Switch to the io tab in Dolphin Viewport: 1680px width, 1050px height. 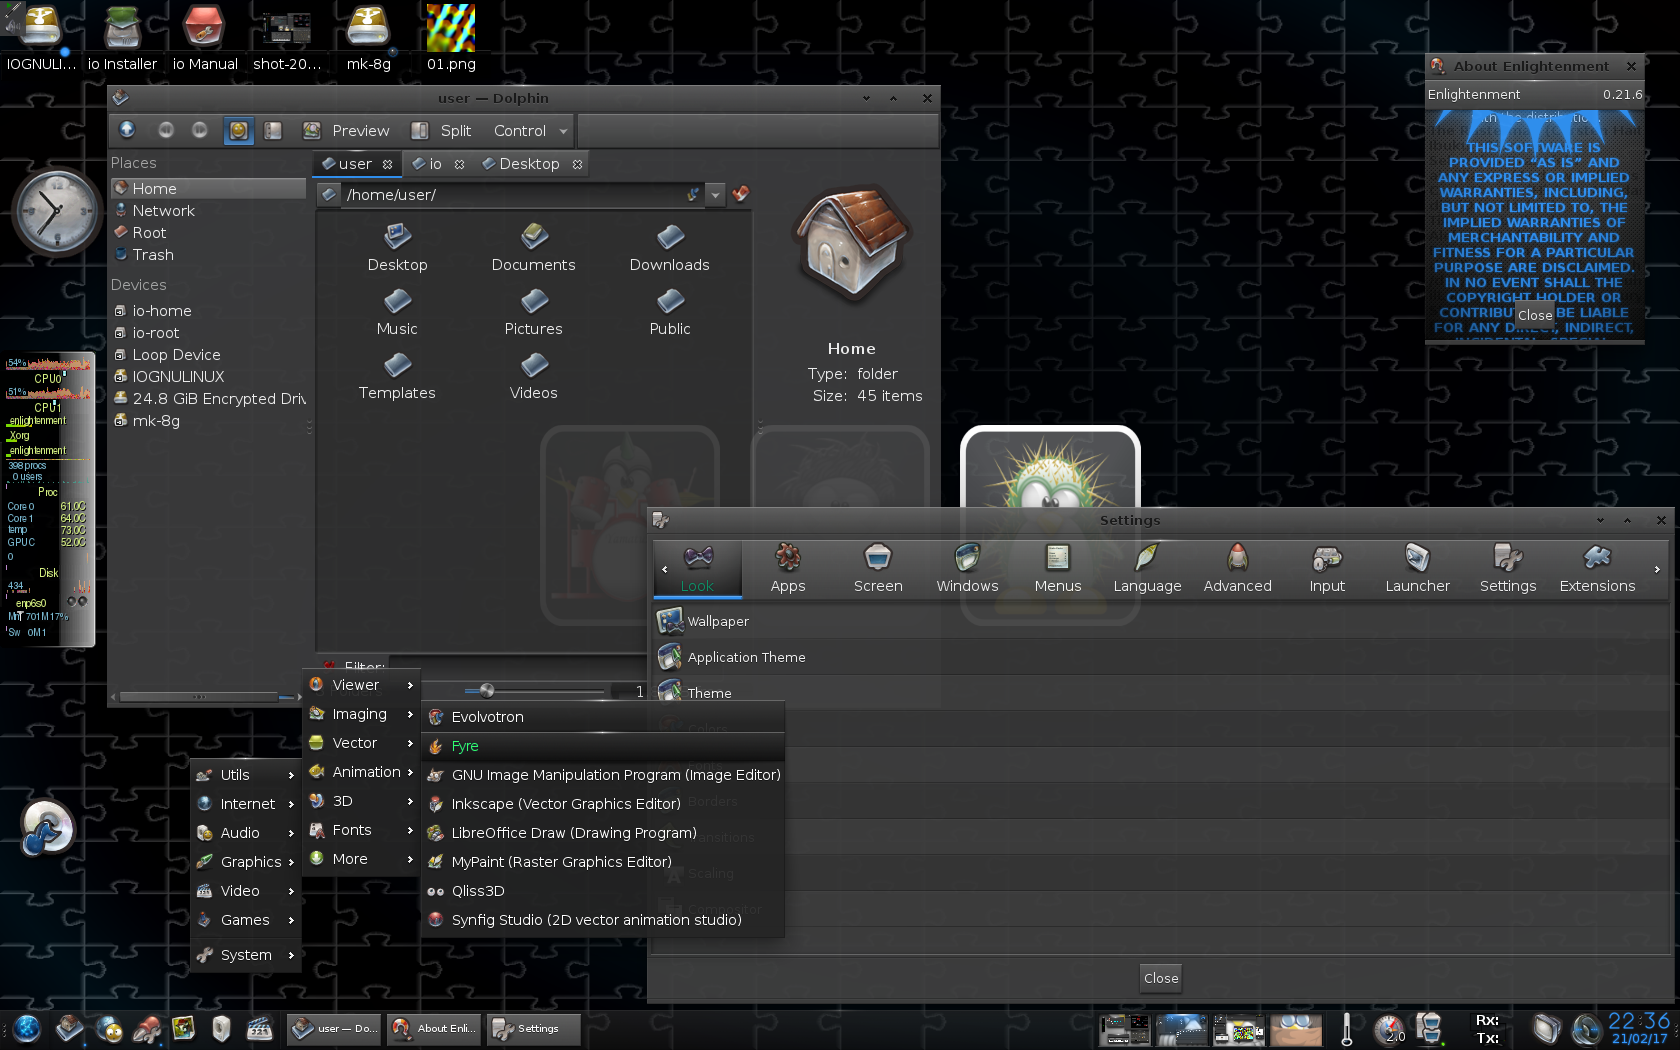pyautogui.click(x=438, y=164)
